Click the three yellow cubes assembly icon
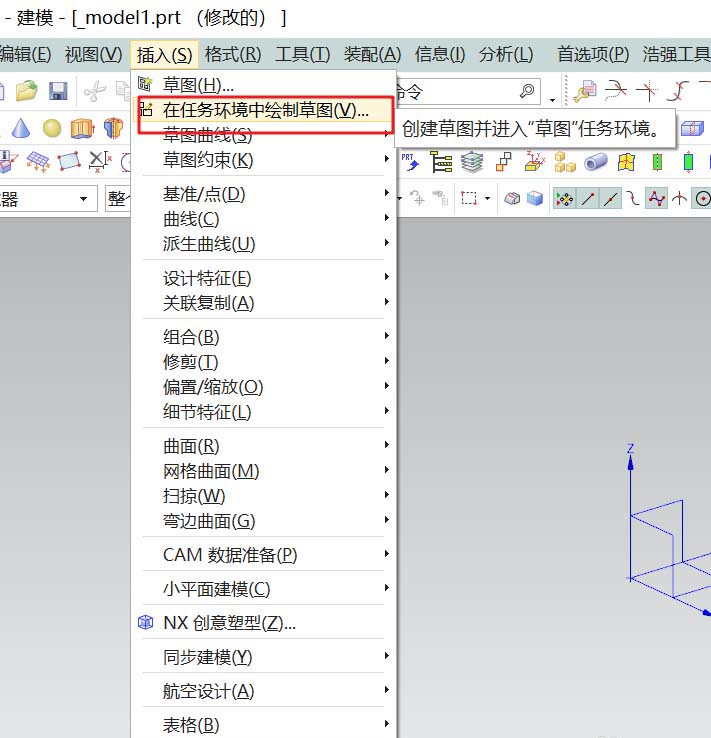 (x=565, y=162)
